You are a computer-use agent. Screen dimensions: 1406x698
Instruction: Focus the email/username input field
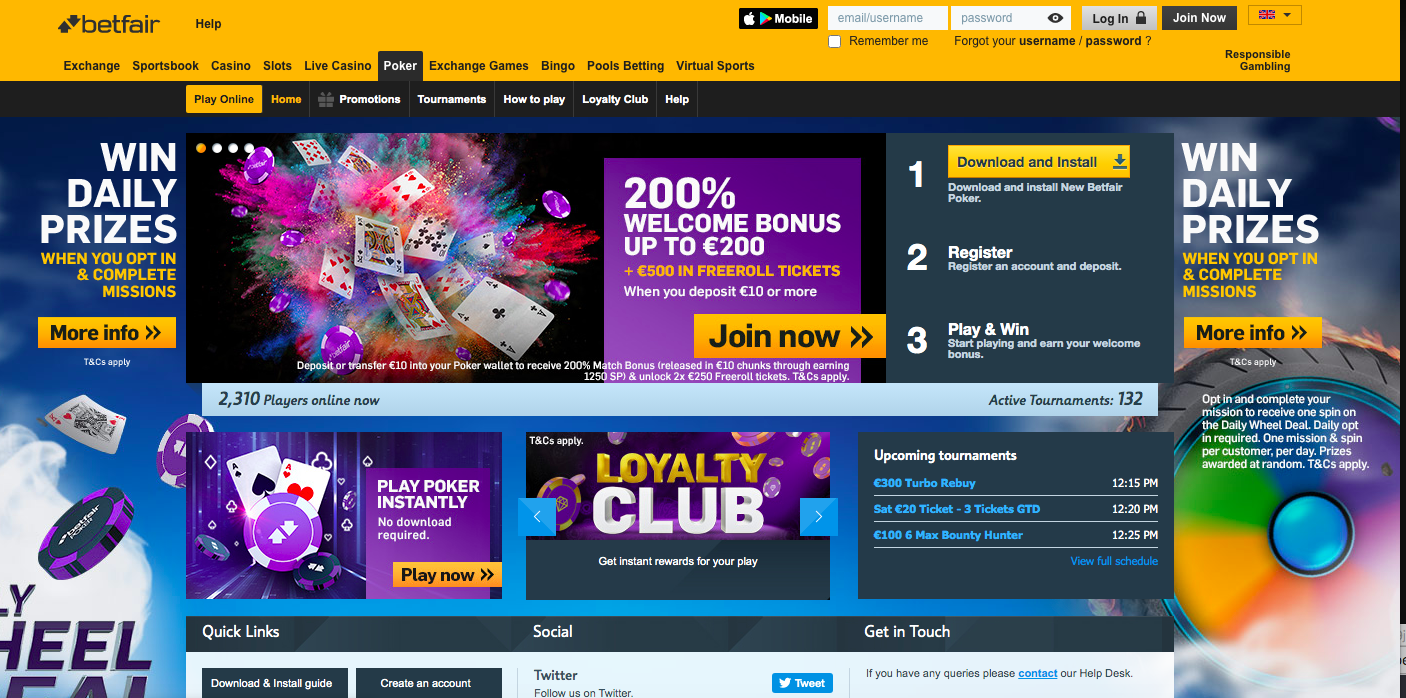click(x=888, y=18)
